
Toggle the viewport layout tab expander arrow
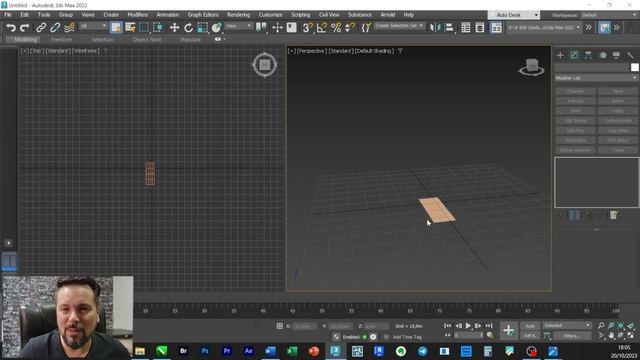[x=9, y=243]
